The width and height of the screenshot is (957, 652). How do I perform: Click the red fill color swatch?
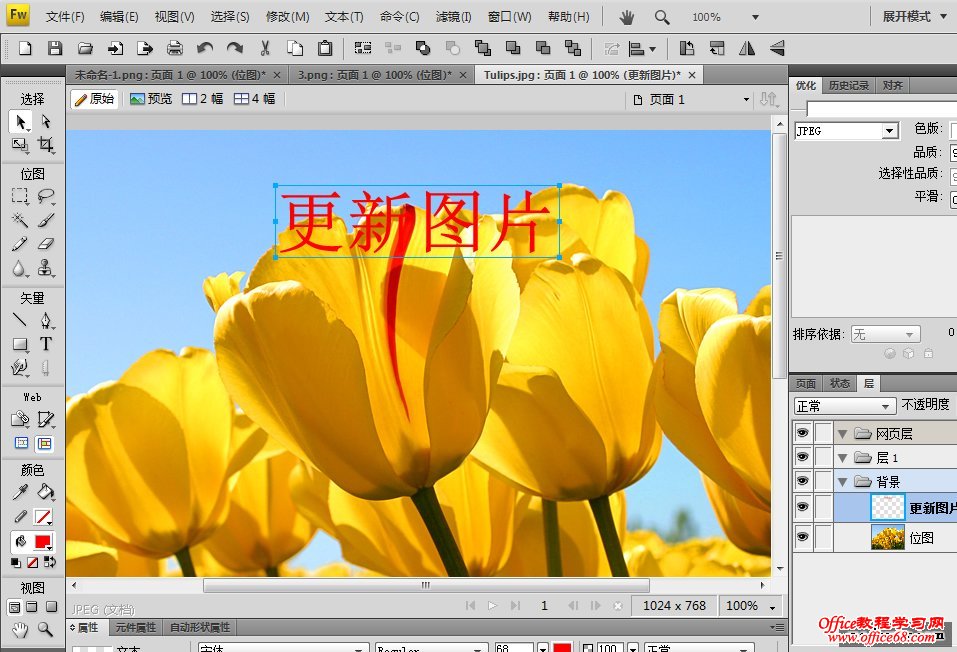pyautogui.click(x=43, y=542)
